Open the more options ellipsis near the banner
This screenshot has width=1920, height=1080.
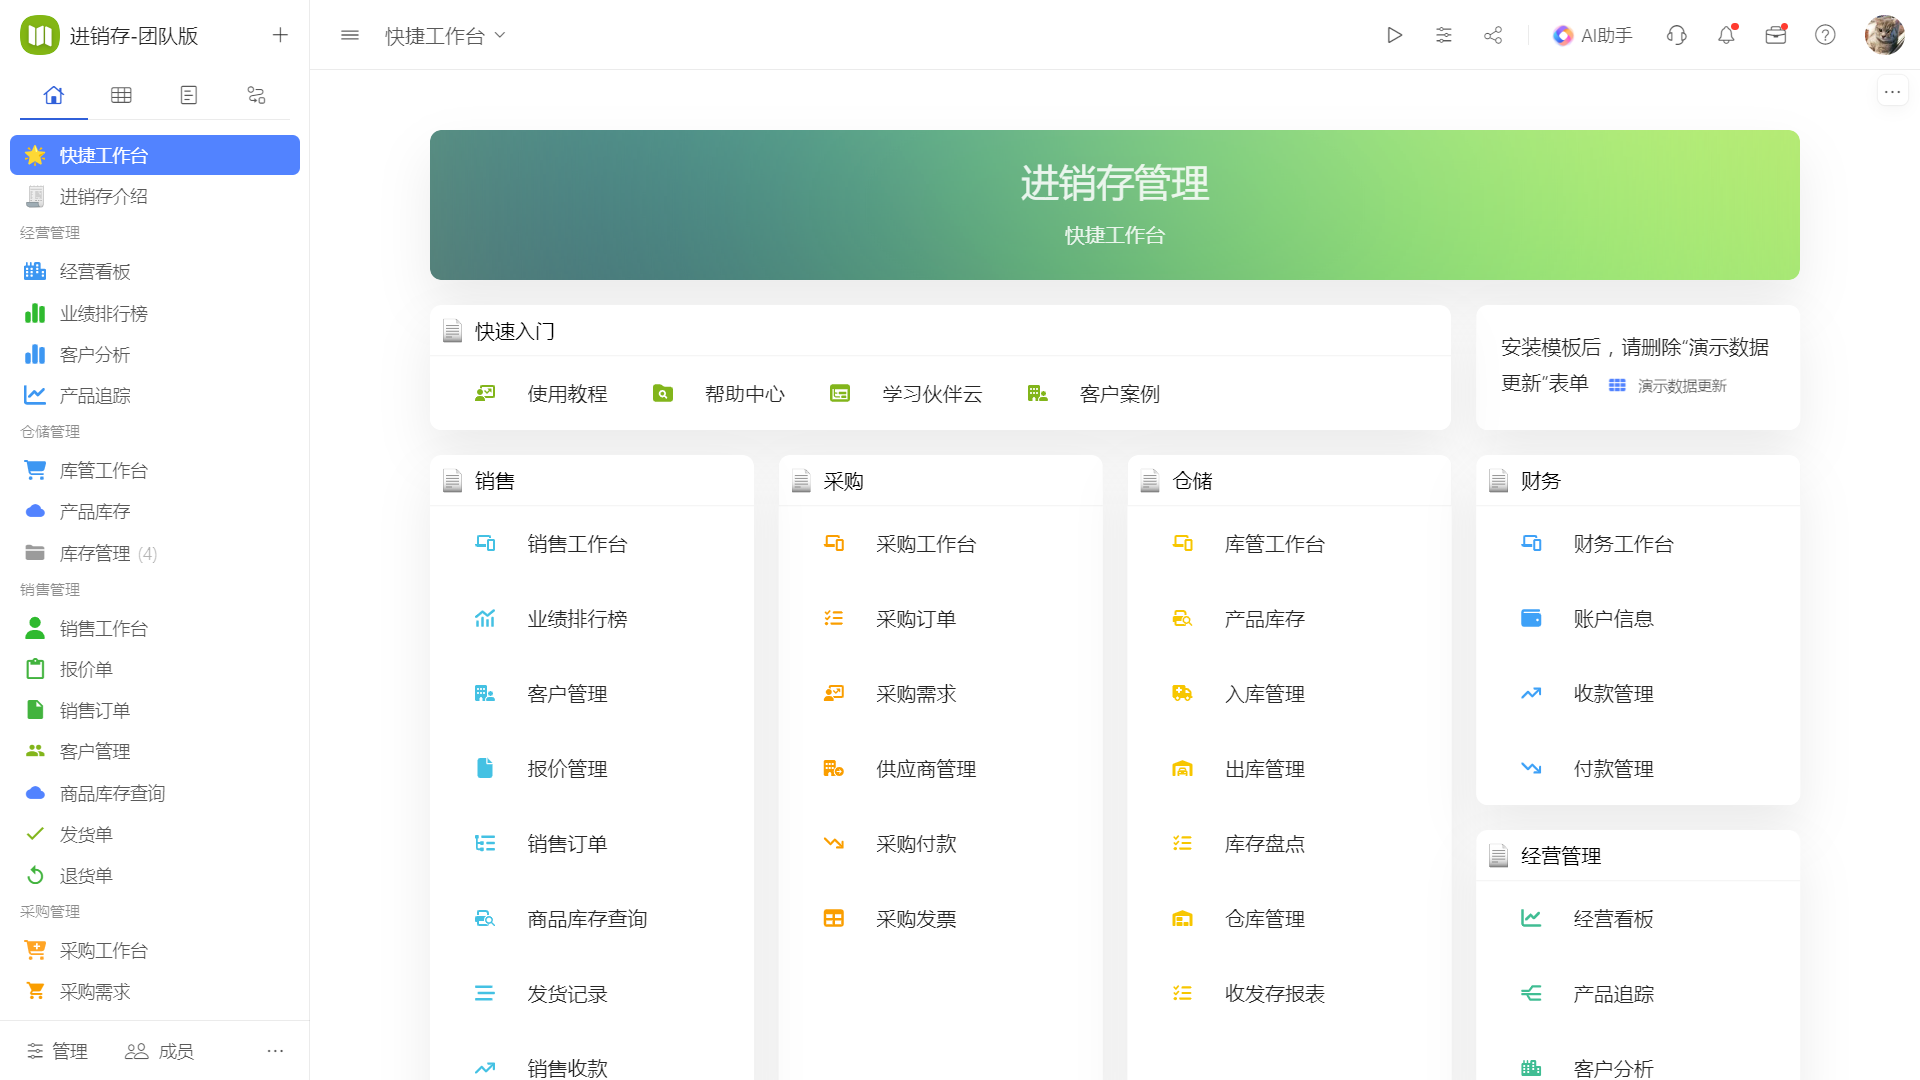1892,91
